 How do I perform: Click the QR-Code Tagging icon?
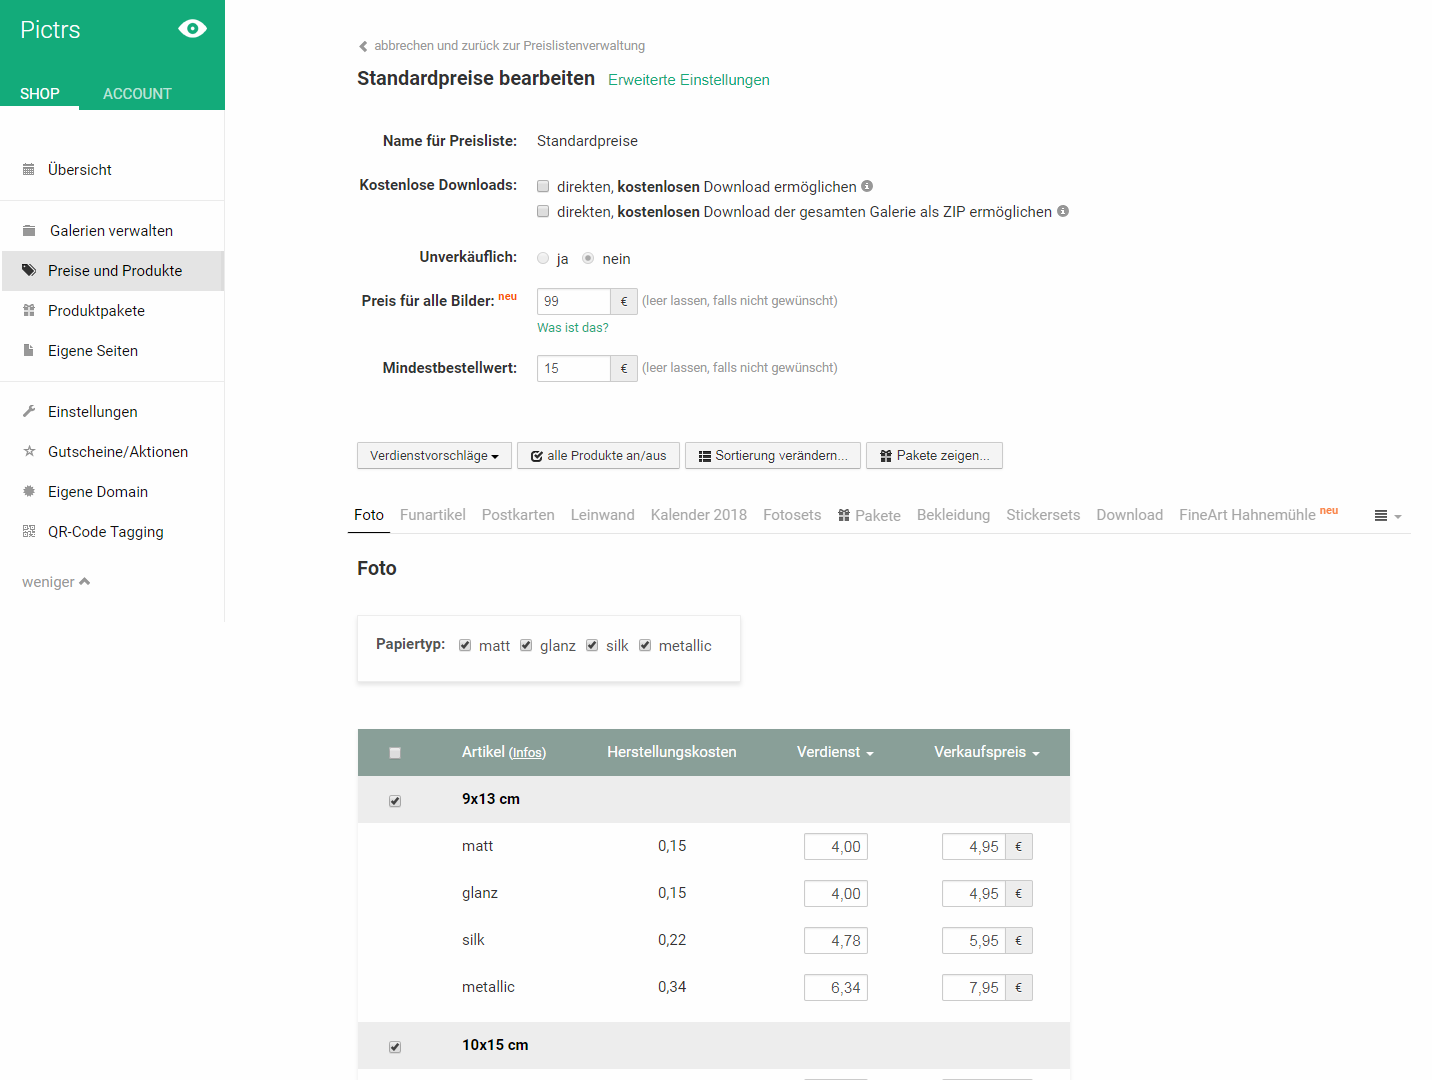click(x=29, y=532)
